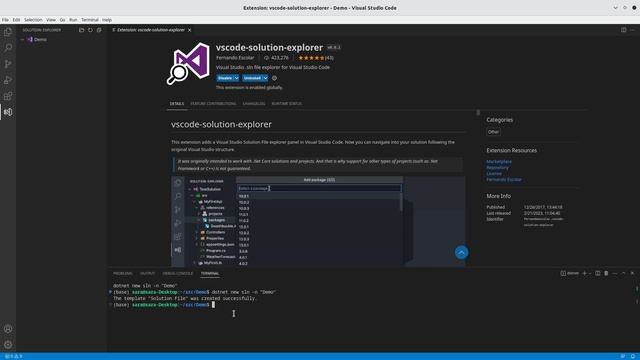Open the View menu
This screenshot has width=640, height=360.
coord(51,20)
